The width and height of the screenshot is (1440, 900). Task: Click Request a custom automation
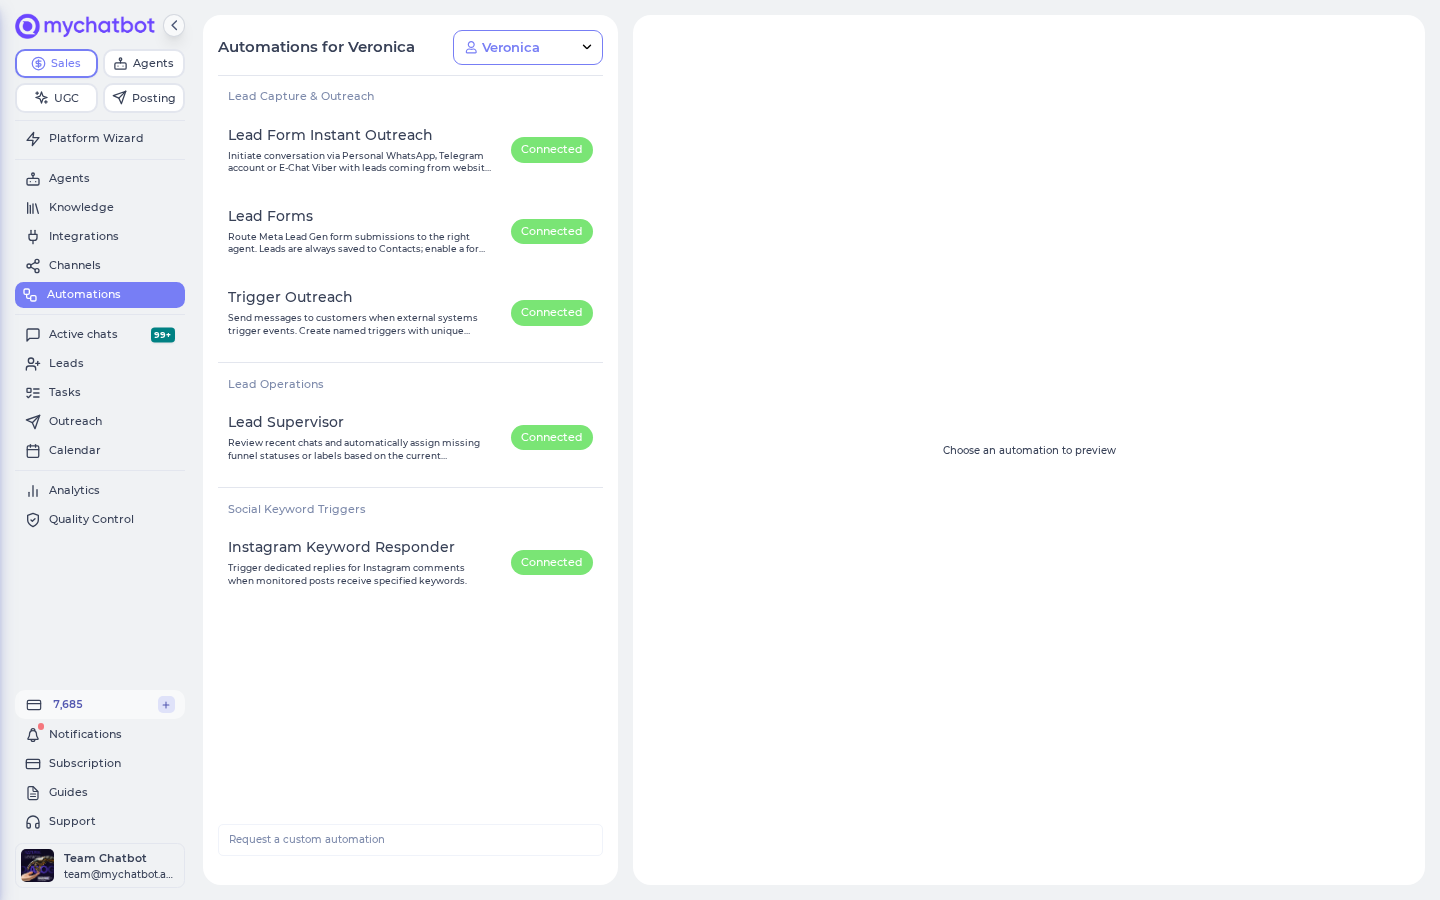[x=410, y=840]
